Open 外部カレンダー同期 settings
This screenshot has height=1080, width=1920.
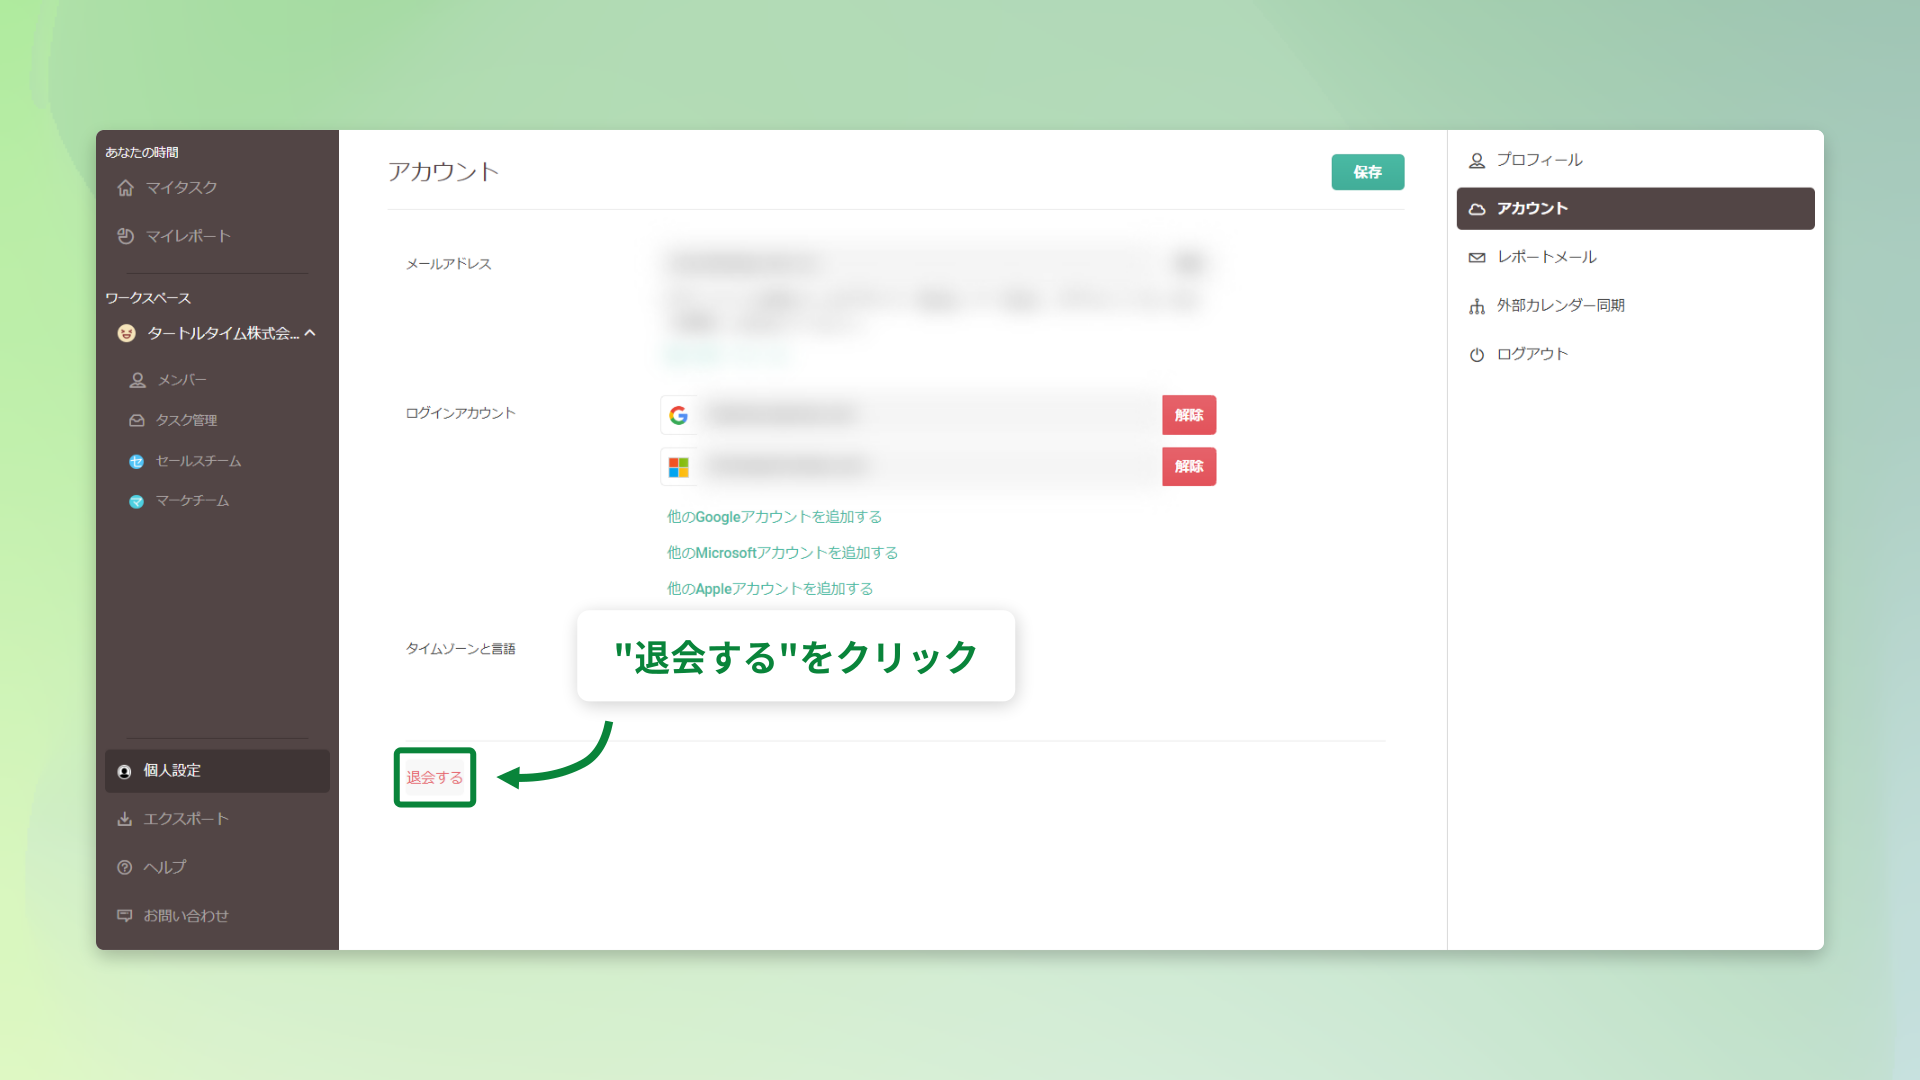pyautogui.click(x=1560, y=305)
